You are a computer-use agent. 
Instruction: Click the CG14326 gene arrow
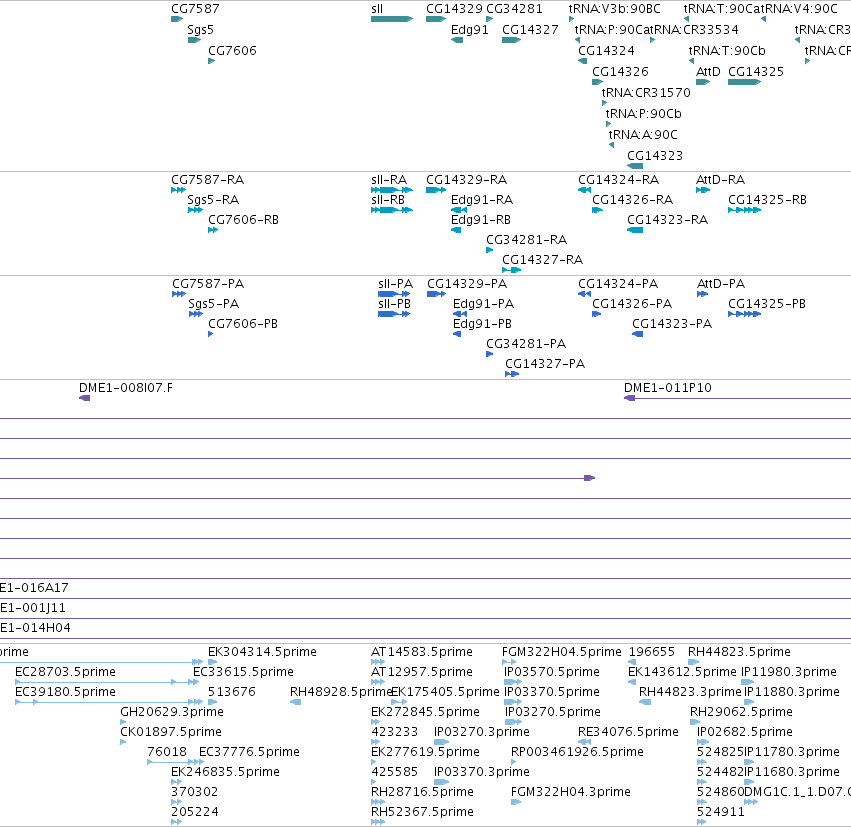(x=597, y=82)
